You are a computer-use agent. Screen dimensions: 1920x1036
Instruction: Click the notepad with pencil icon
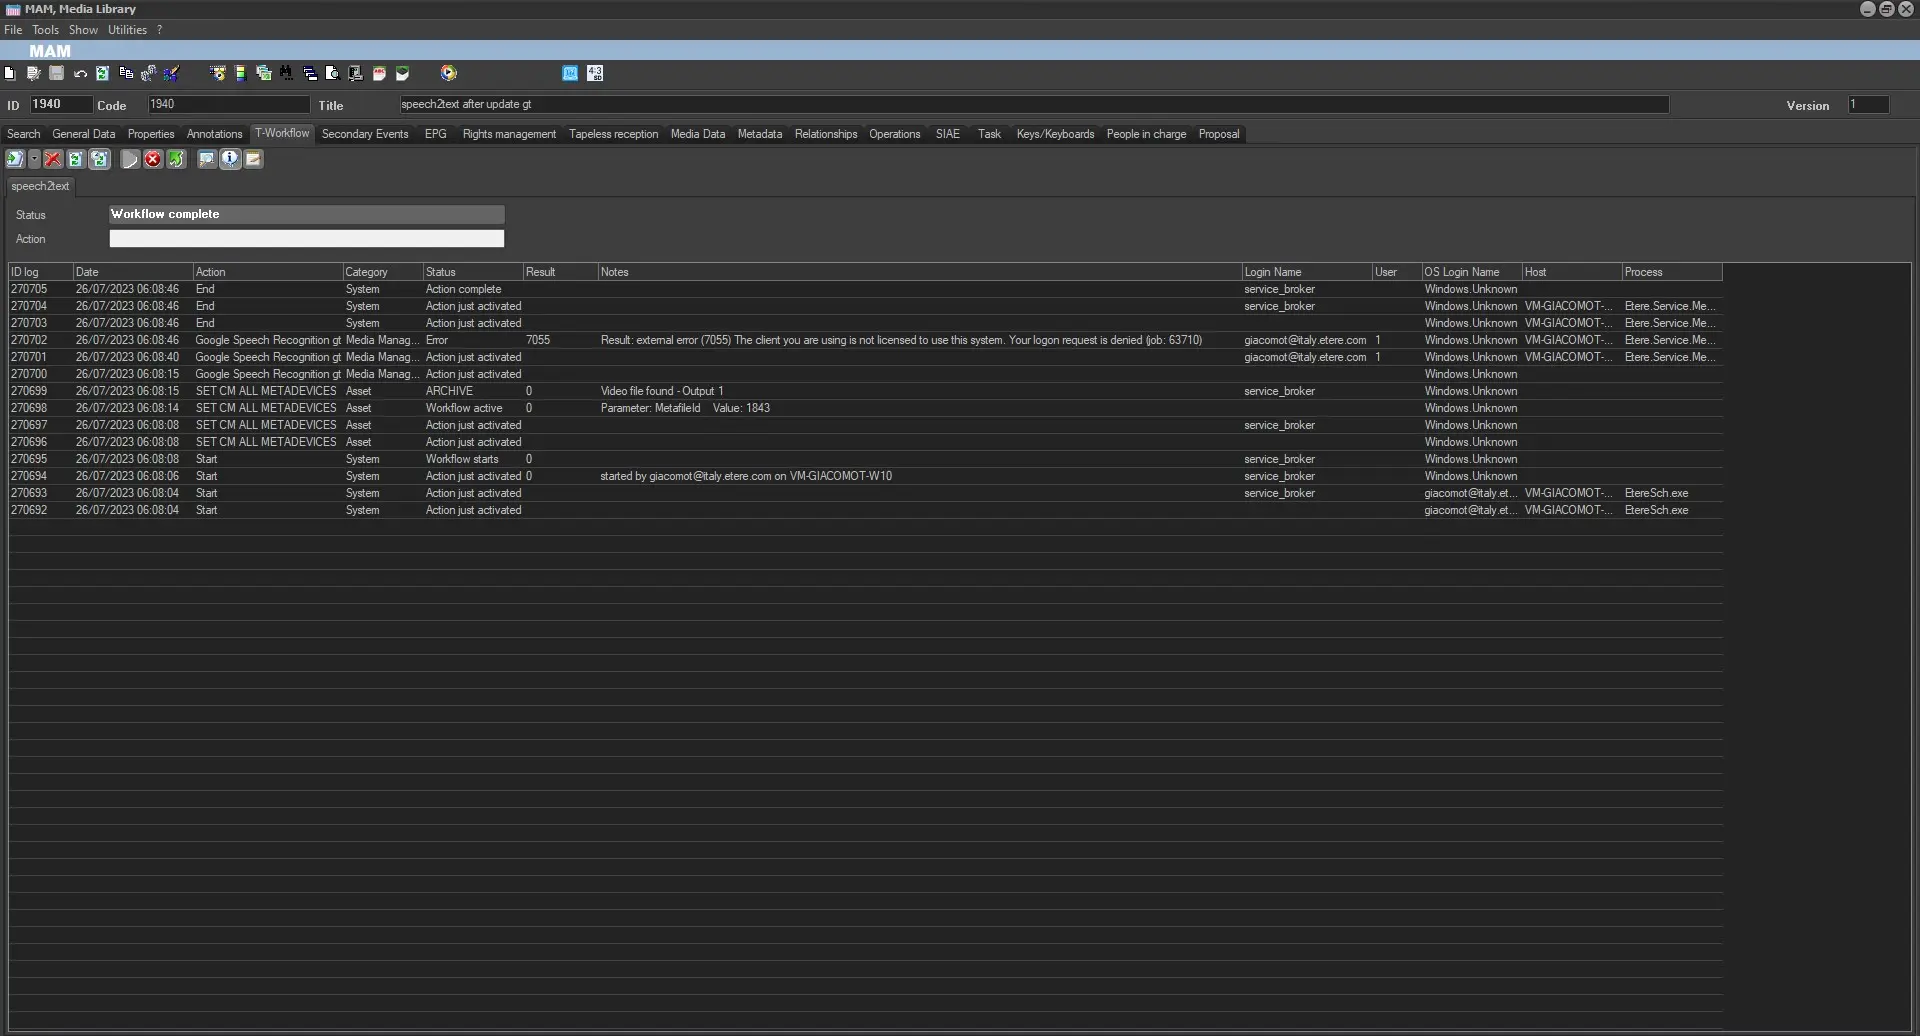point(254,159)
